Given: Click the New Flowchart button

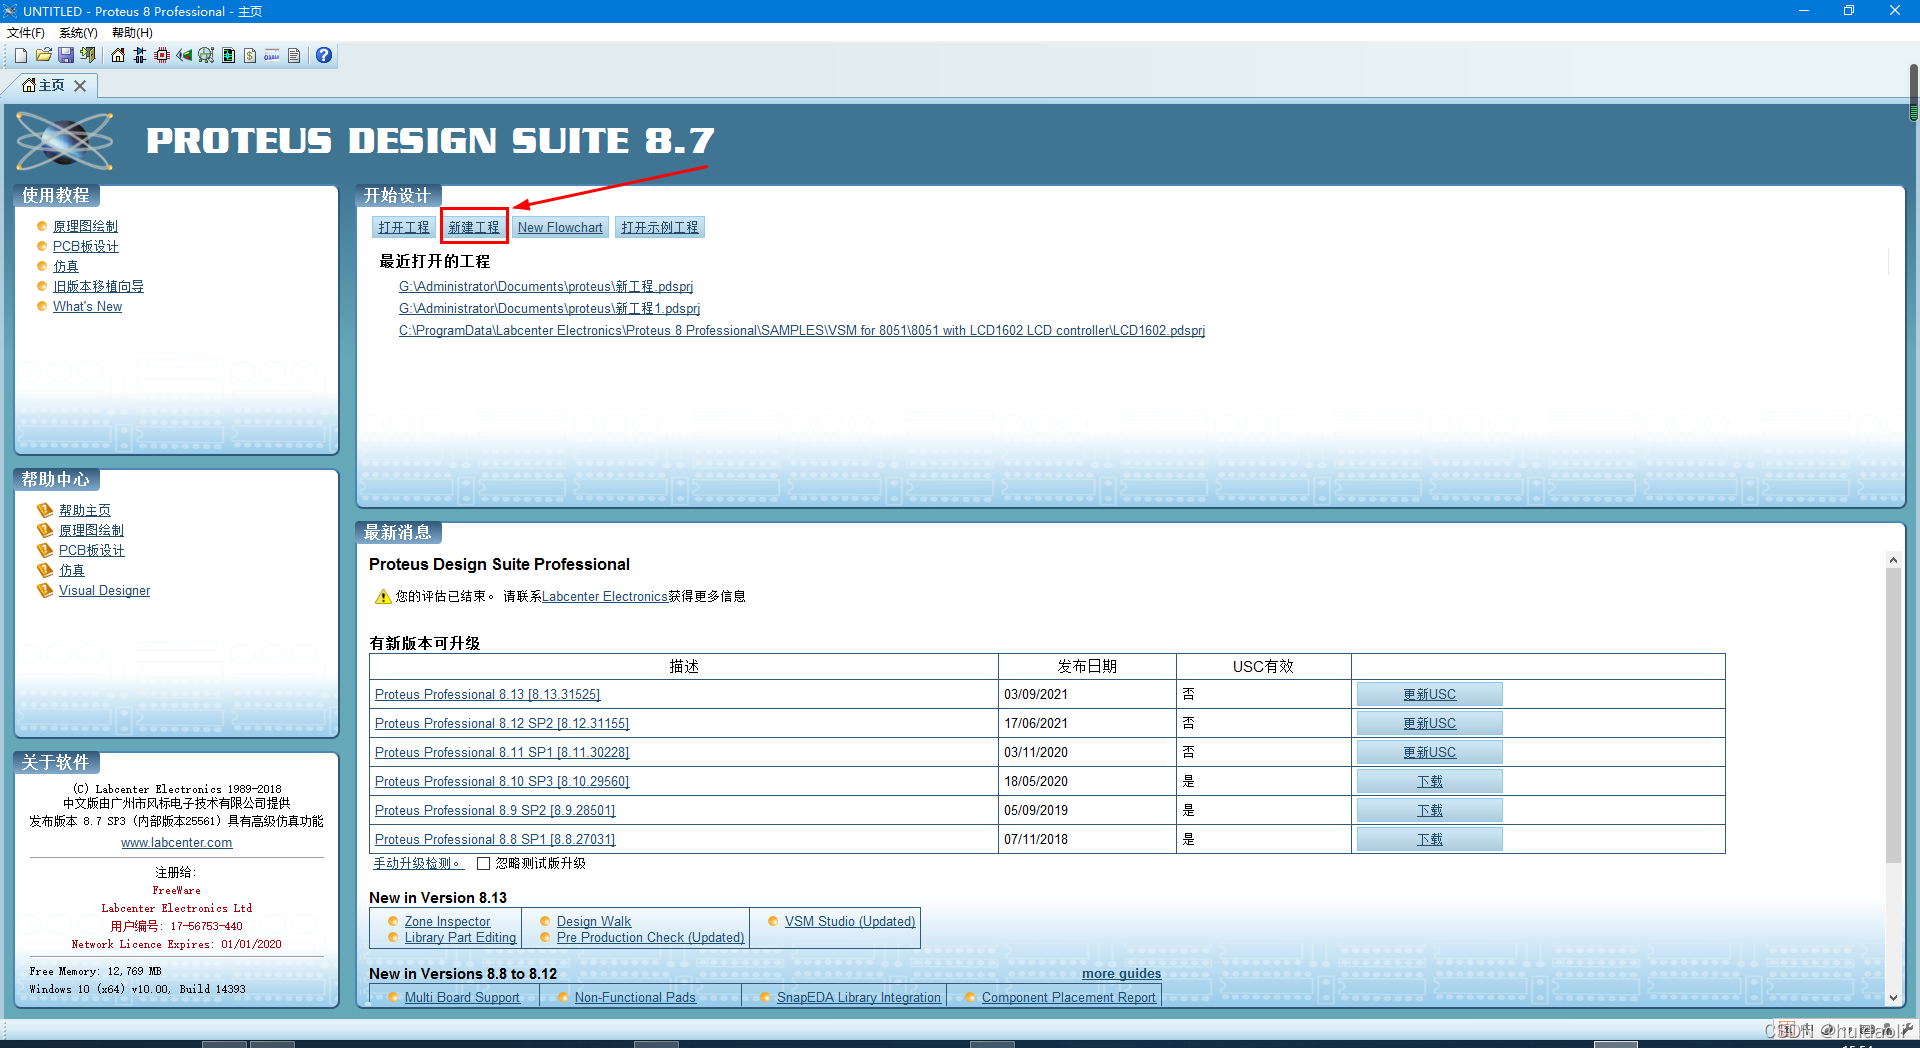Looking at the screenshot, I should coord(560,228).
